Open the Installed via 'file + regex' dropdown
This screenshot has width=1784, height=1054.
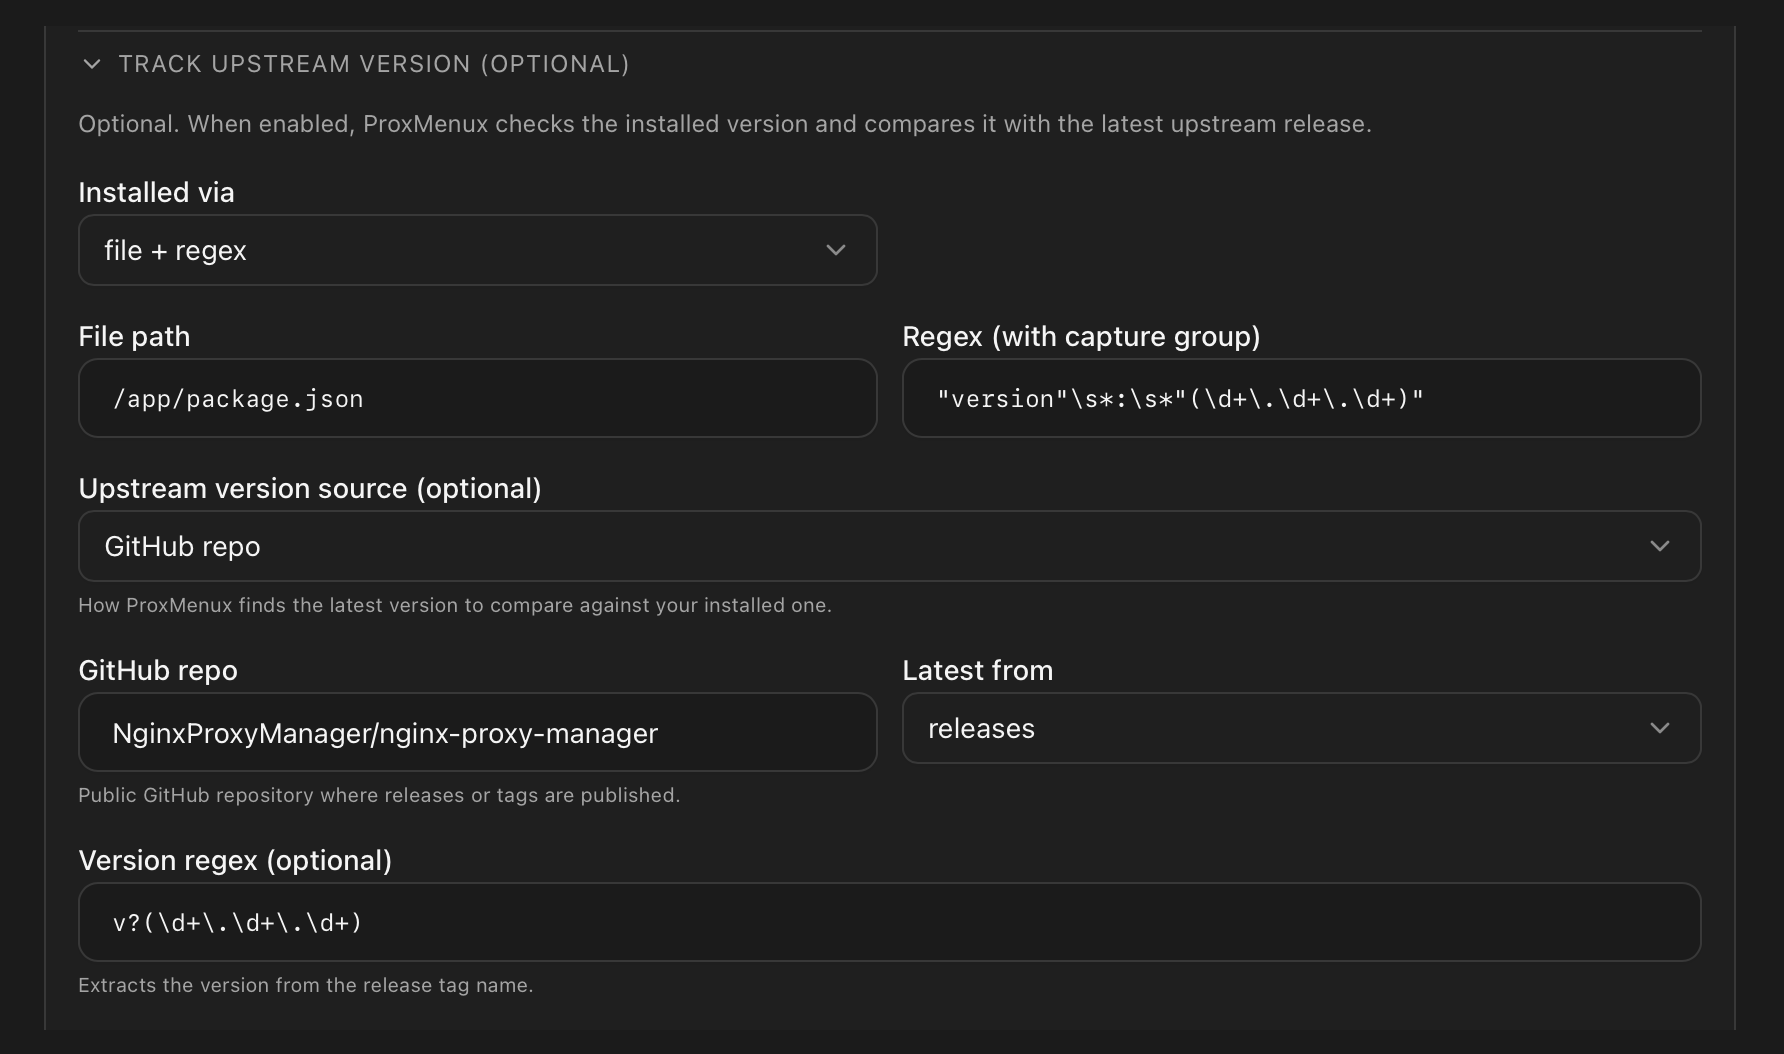click(478, 250)
